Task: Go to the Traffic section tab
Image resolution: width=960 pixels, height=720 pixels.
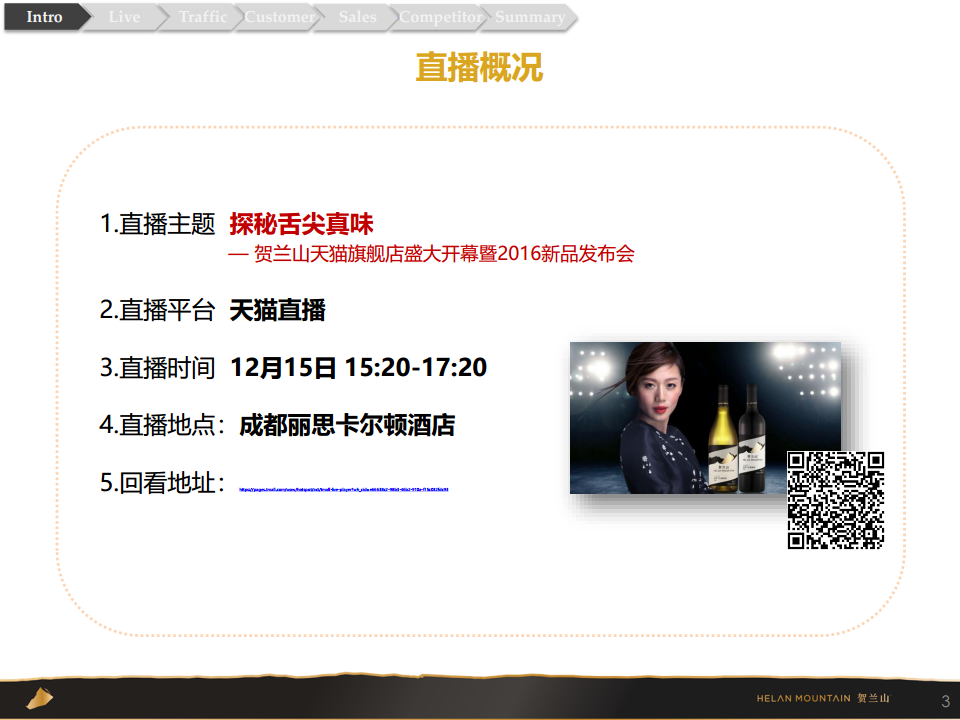Action: (x=202, y=17)
